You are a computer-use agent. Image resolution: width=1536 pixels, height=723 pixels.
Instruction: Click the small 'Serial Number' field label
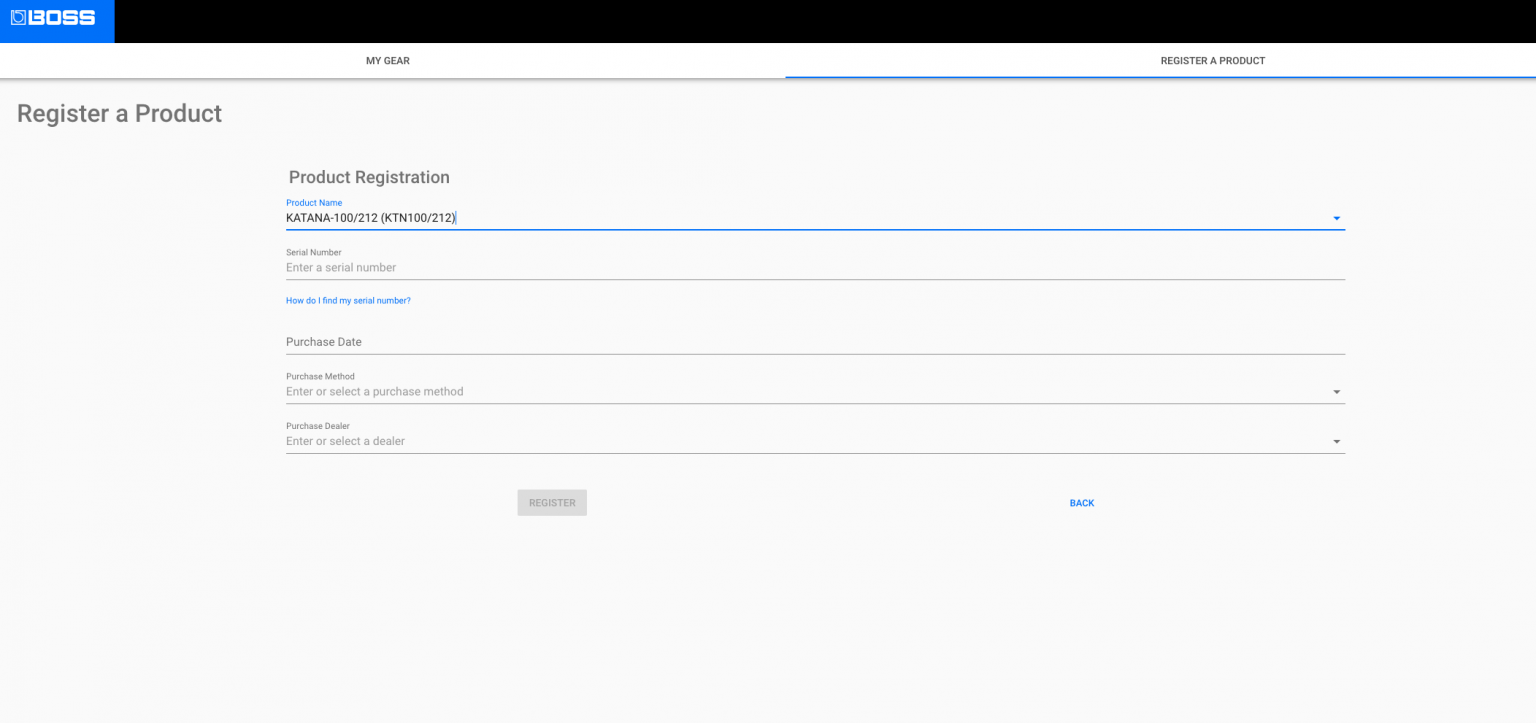click(x=313, y=253)
